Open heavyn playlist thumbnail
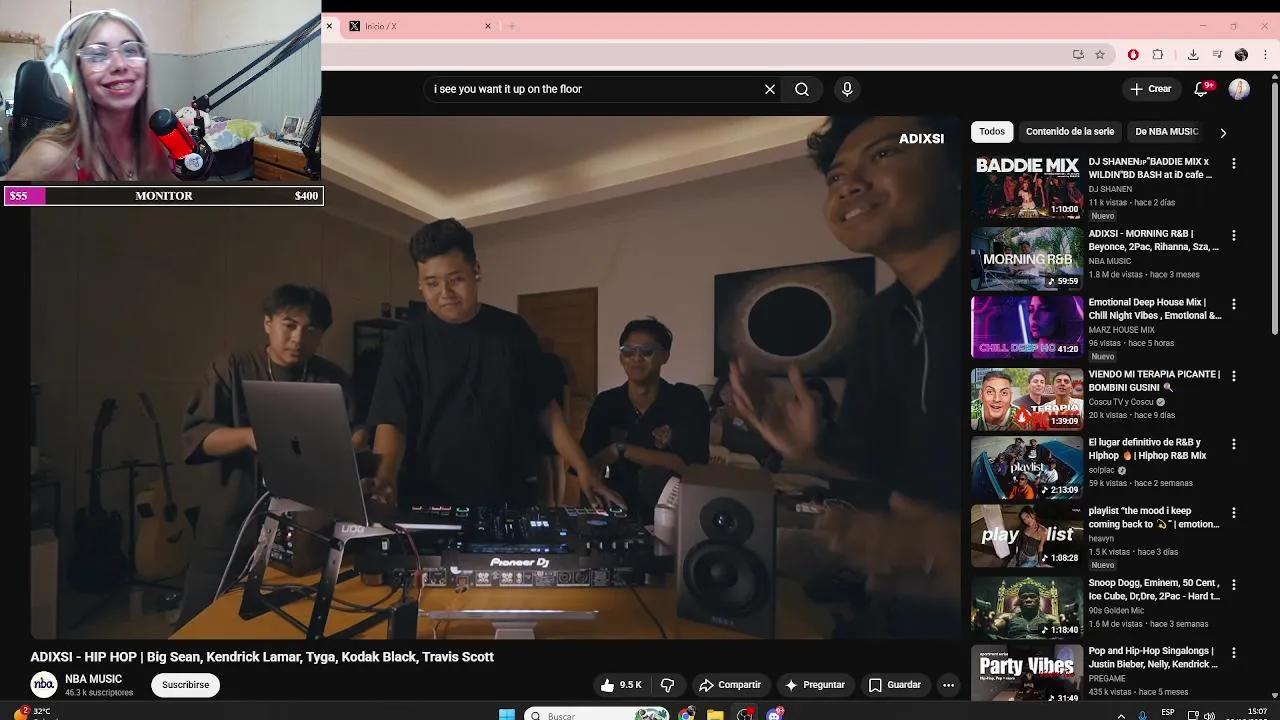The width and height of the screenshot is (1280, 720). (x=1027, y=536)
